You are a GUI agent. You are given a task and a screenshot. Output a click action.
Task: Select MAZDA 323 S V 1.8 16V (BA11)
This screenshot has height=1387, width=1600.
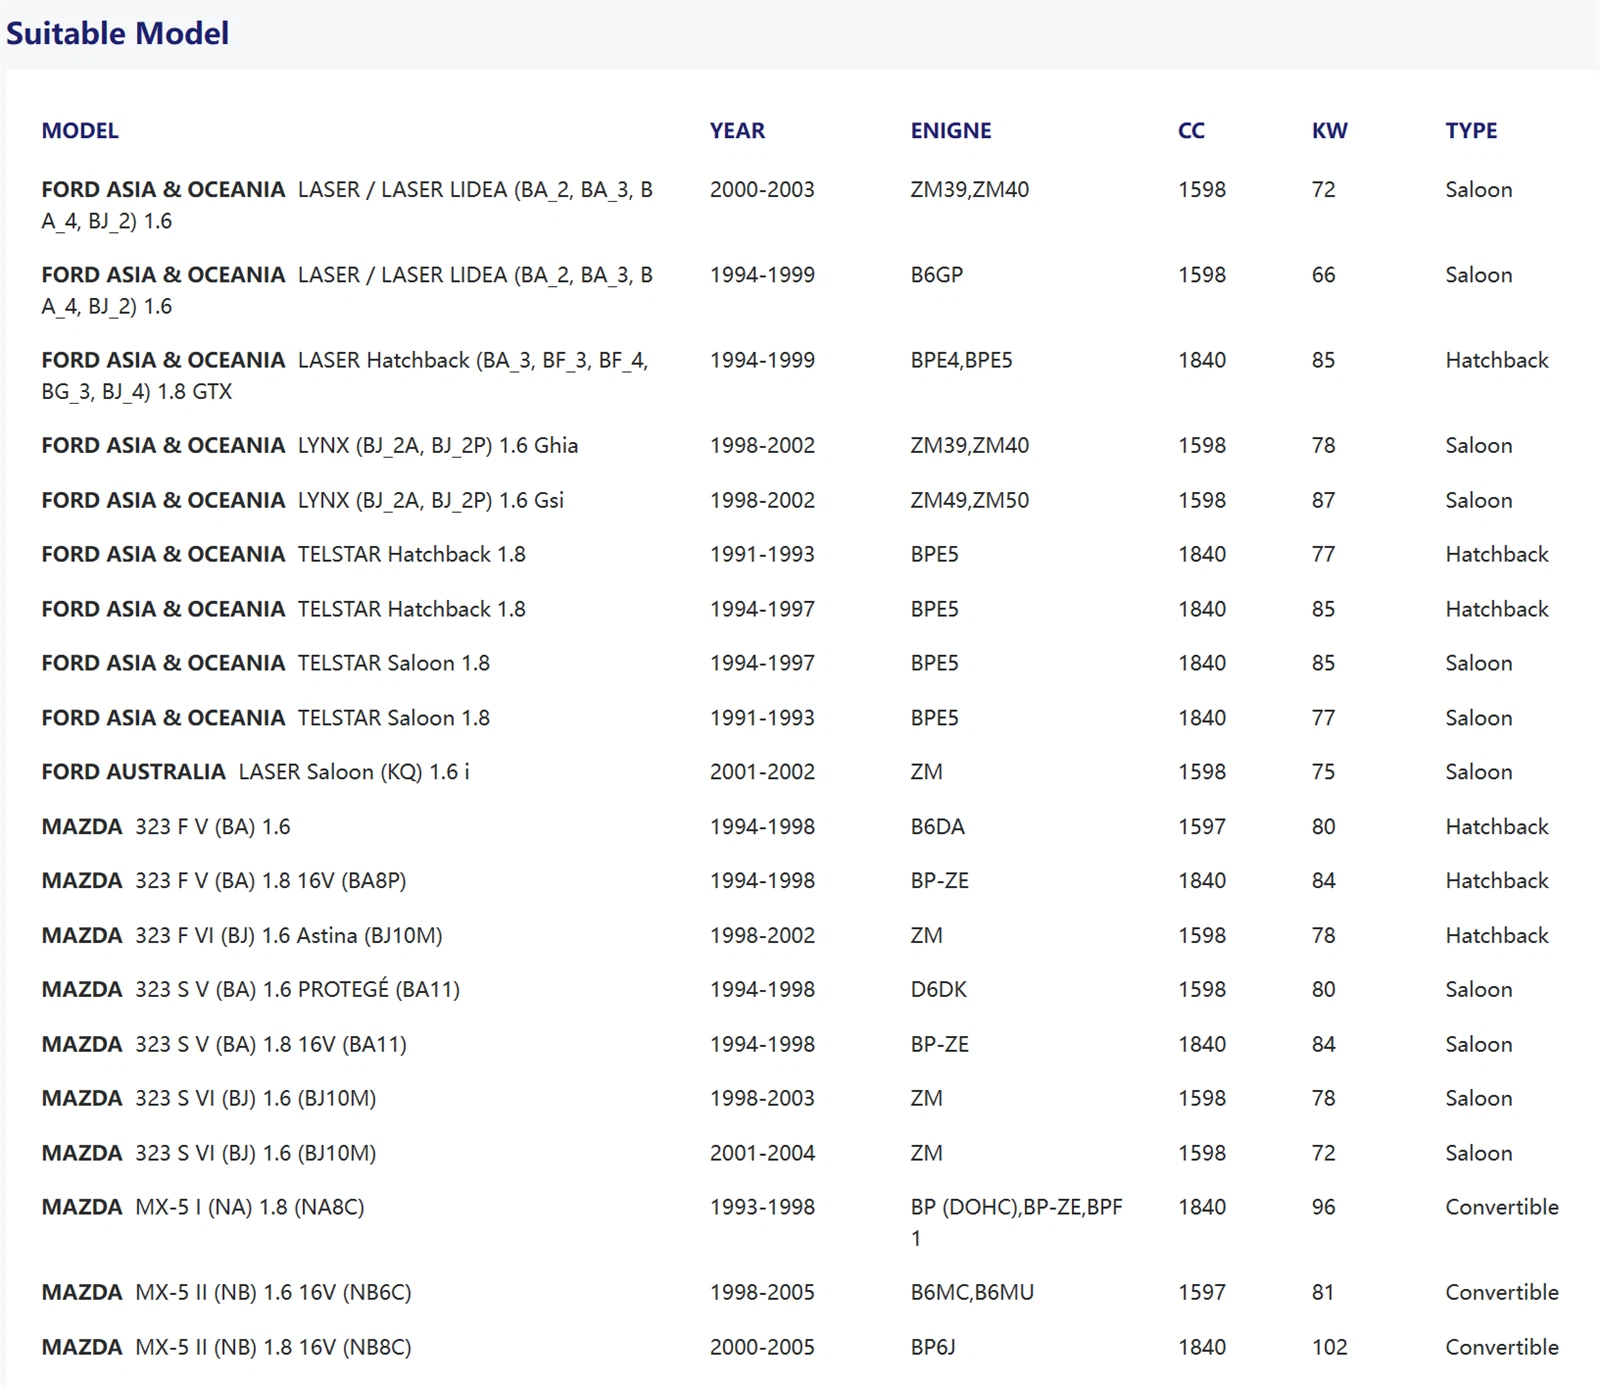(224, 1045)
